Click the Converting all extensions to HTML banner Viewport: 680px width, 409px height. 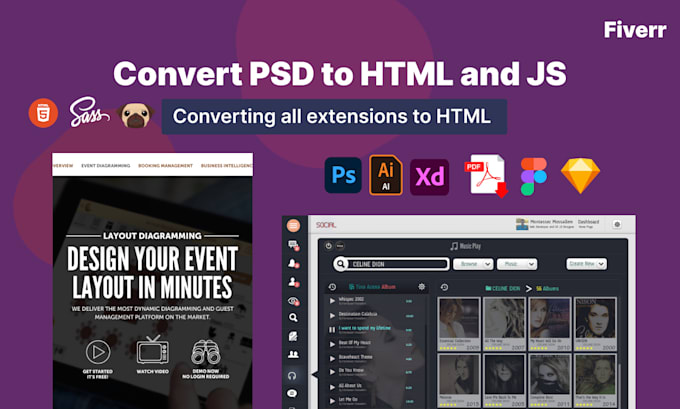click(334, 116)
